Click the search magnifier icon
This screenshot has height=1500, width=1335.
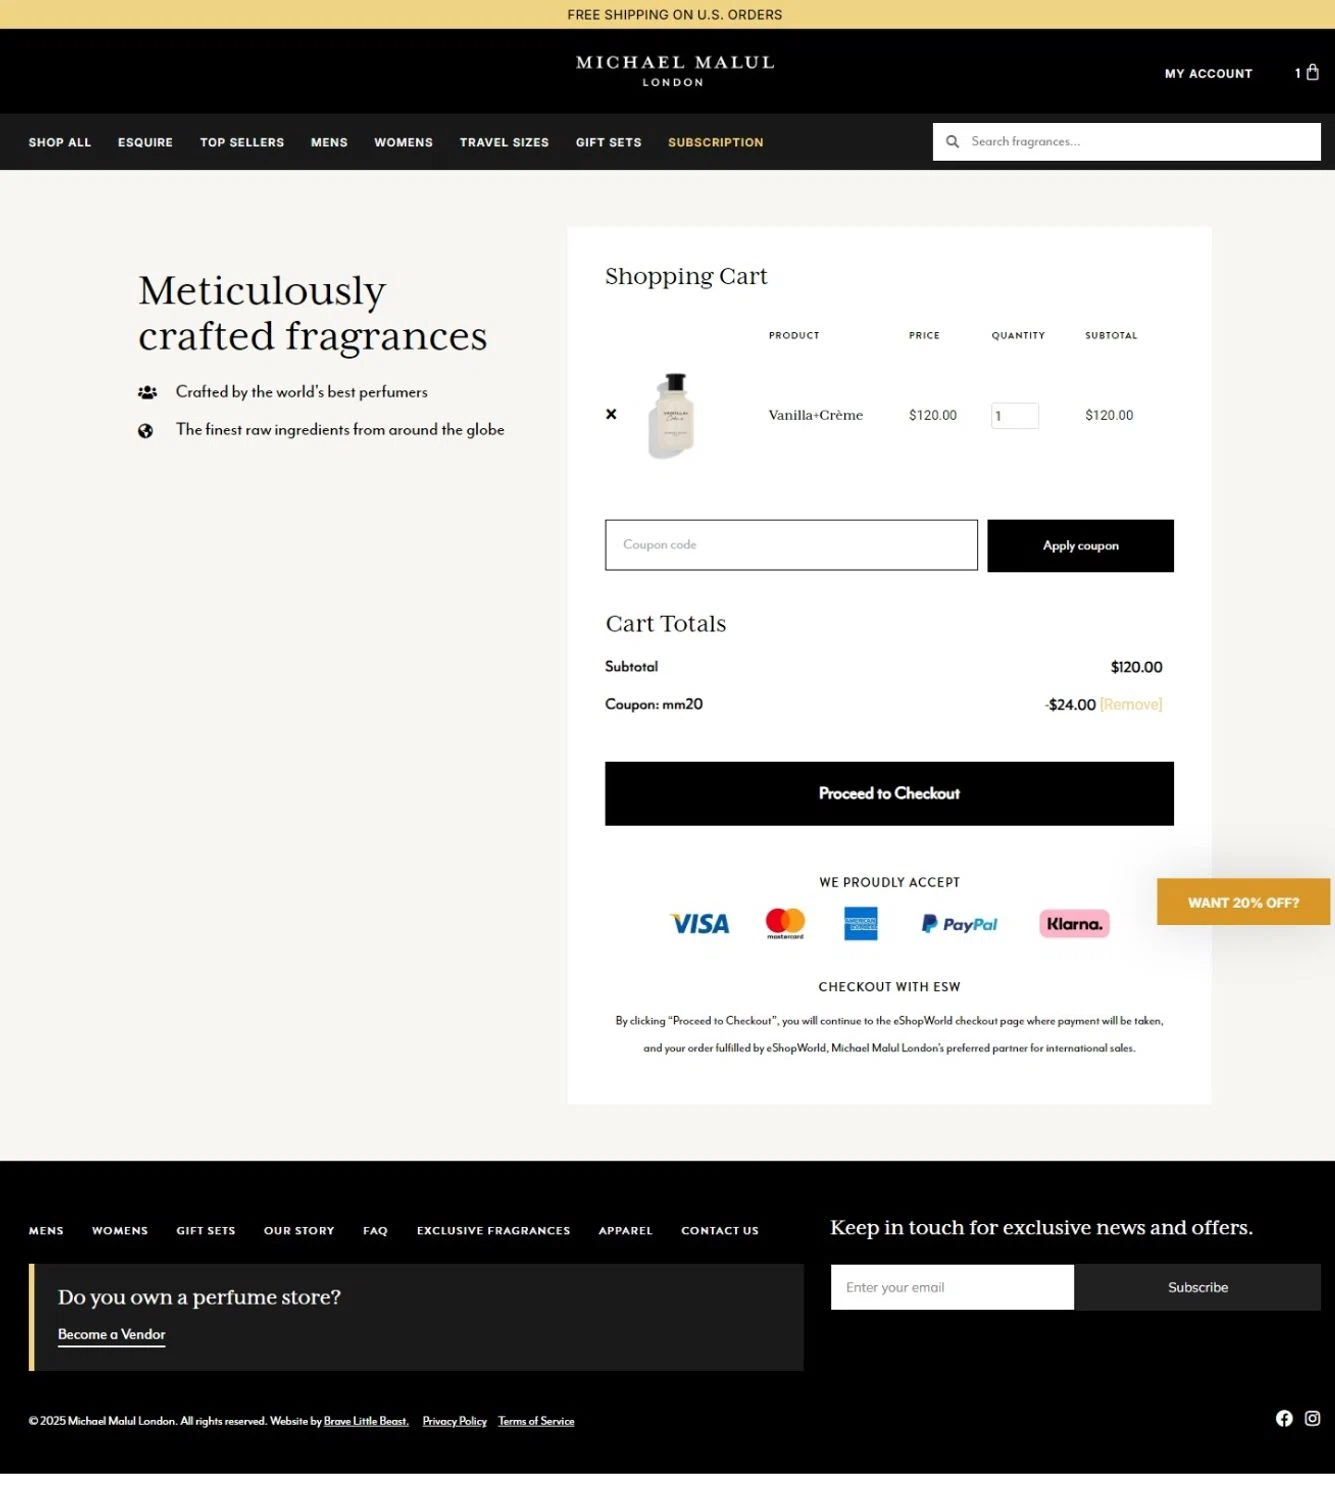tap(952, 142)
